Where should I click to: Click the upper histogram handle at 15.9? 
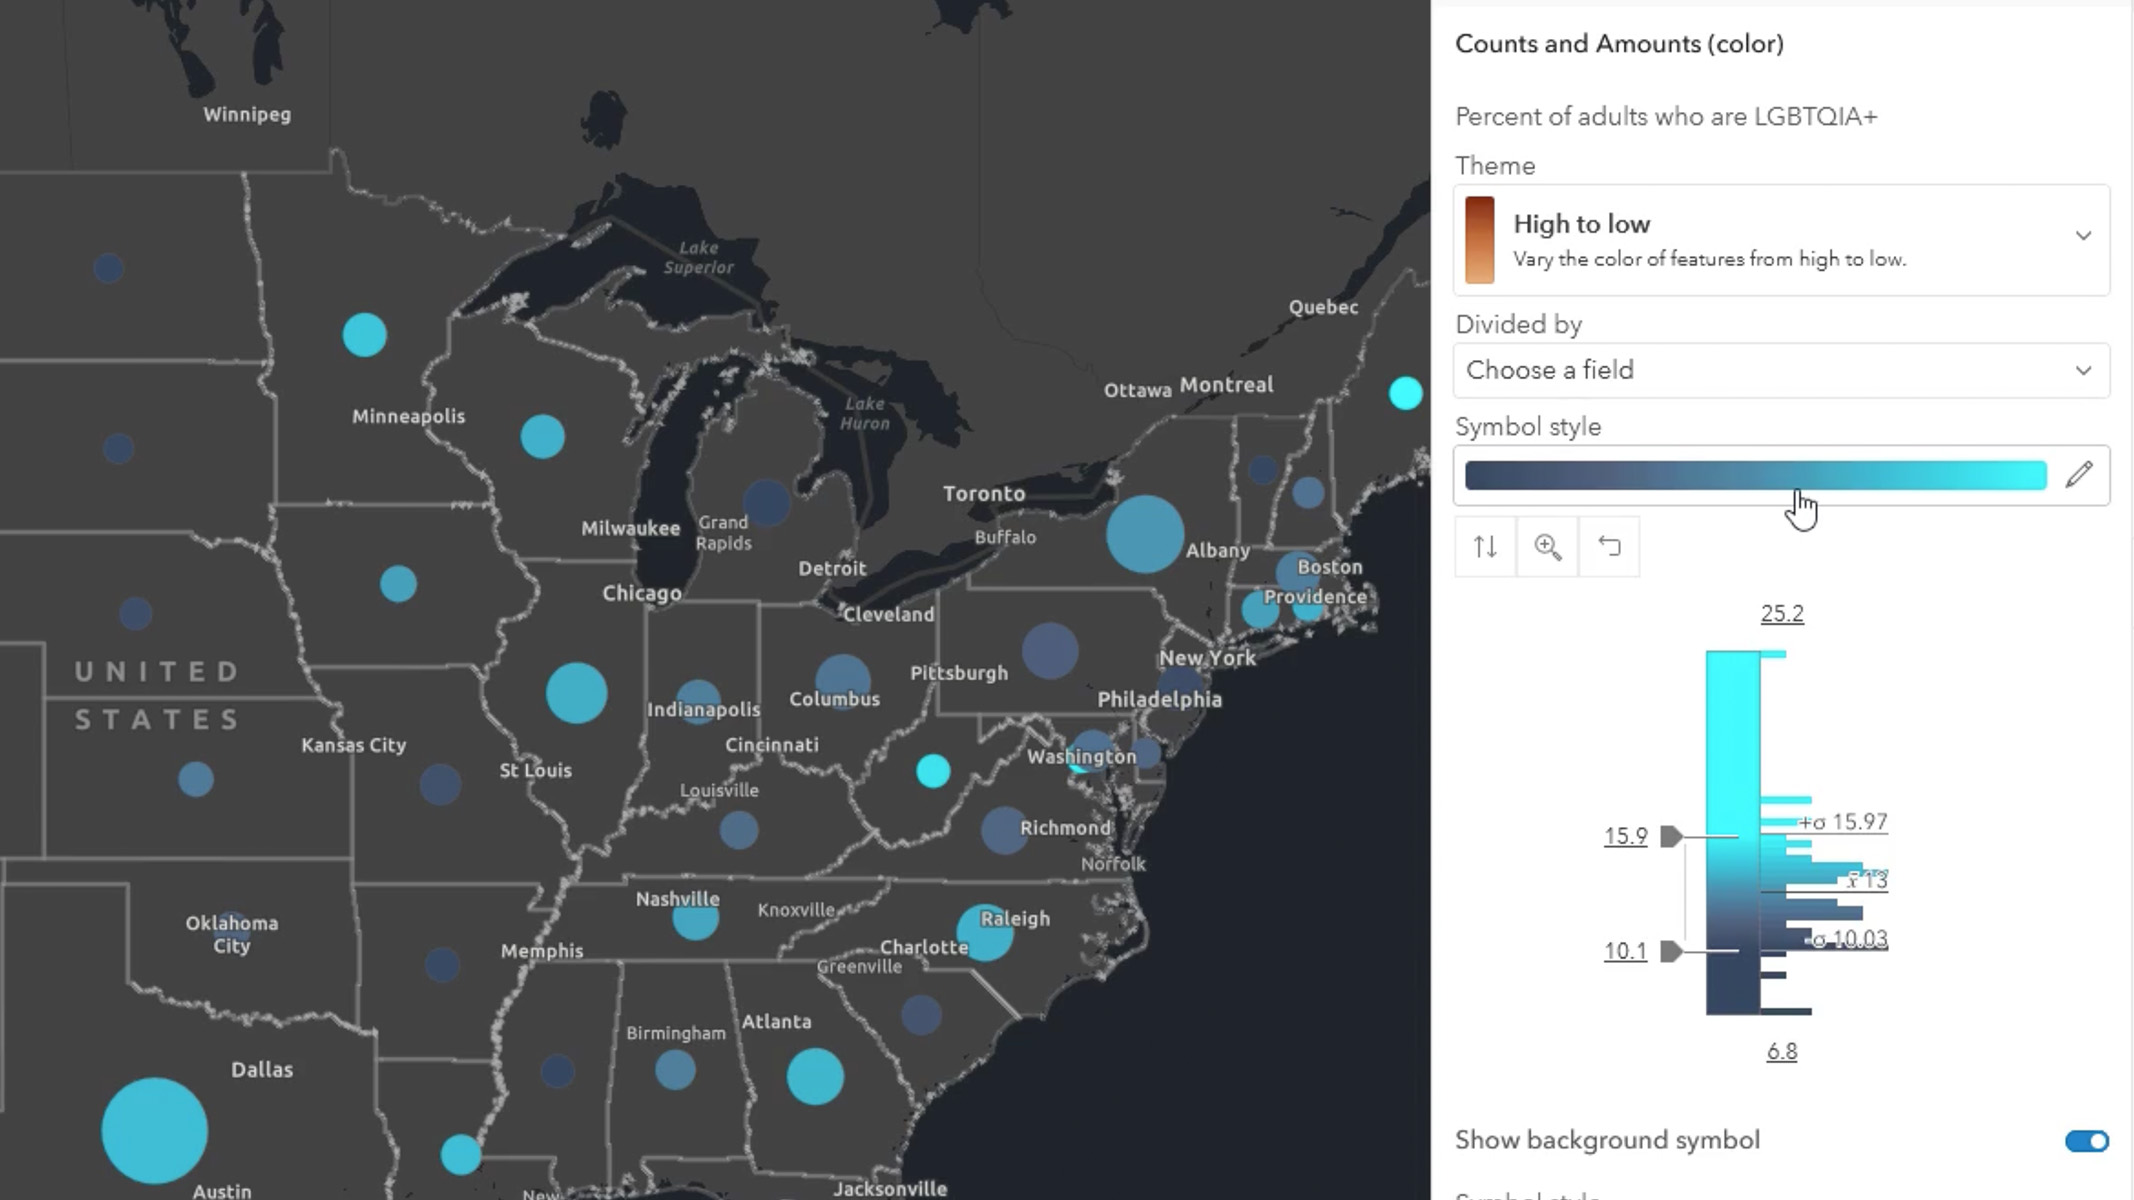click(1670, 836)
